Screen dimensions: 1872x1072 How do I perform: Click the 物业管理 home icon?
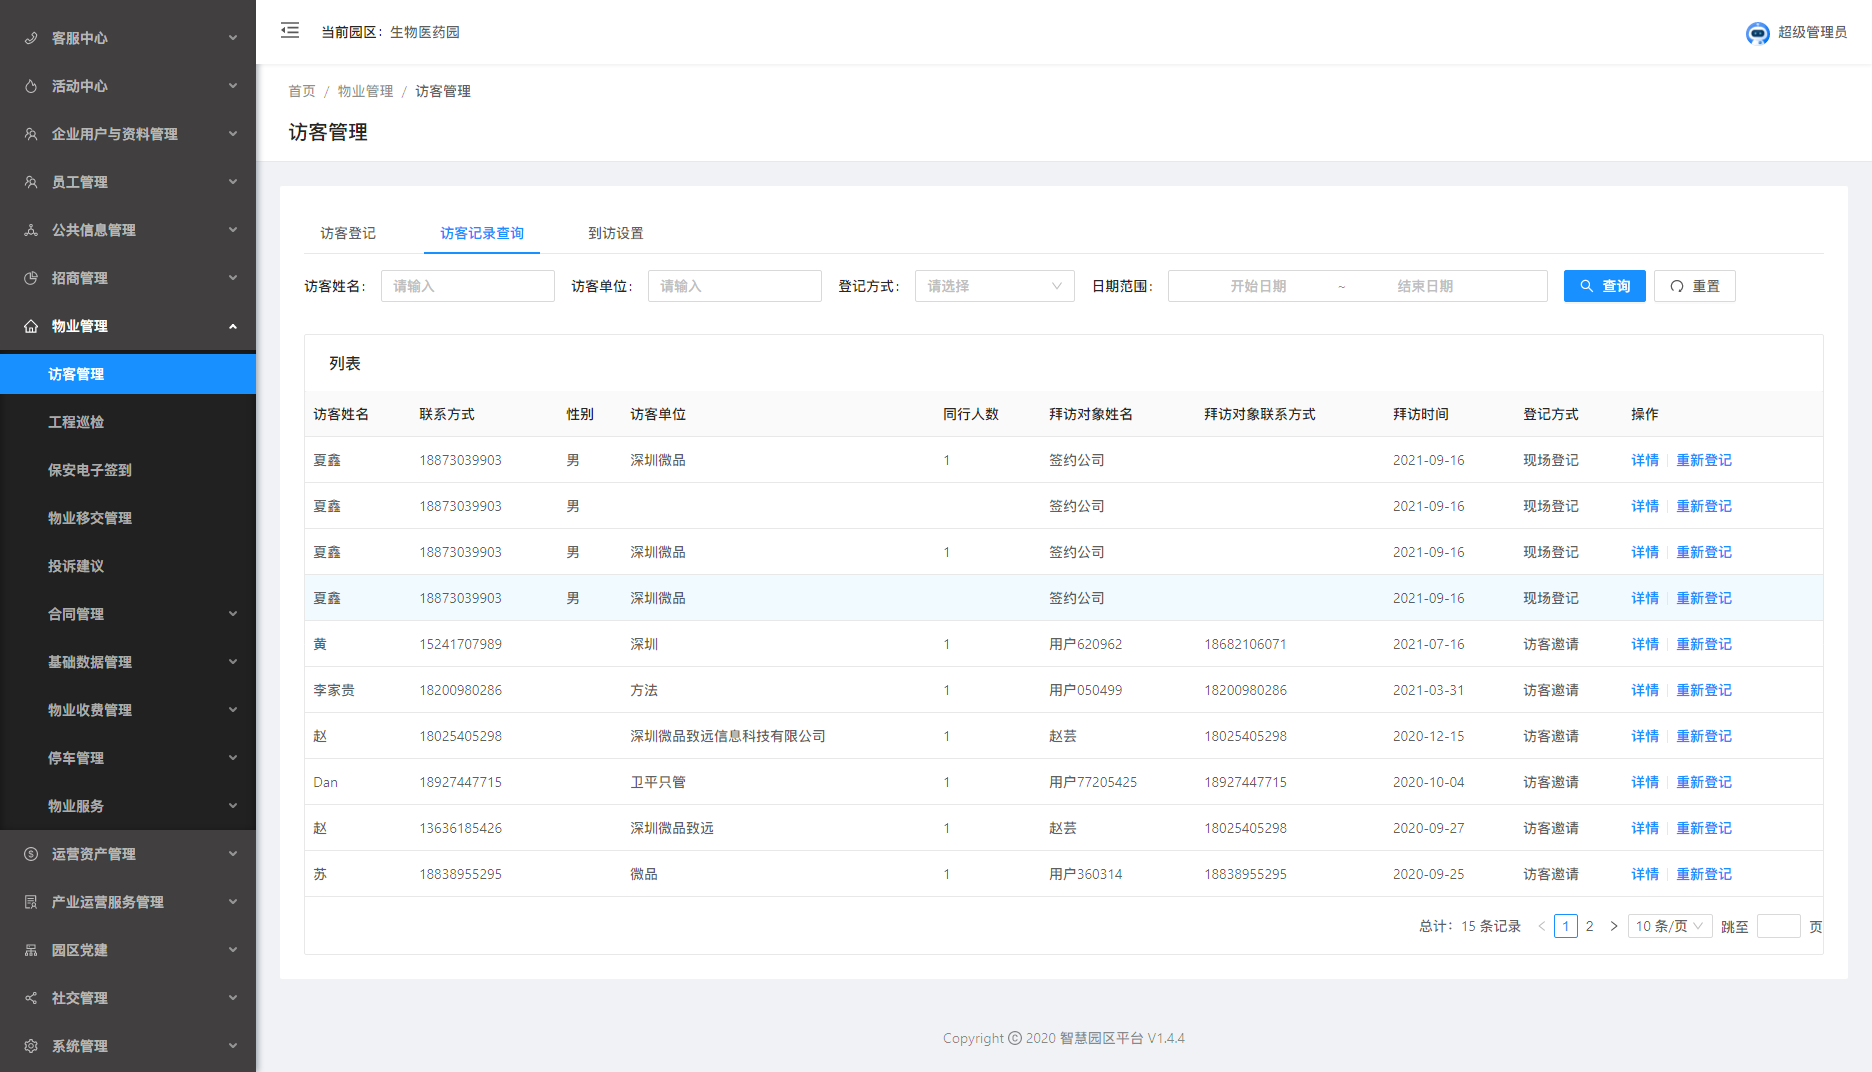[31, 326]
